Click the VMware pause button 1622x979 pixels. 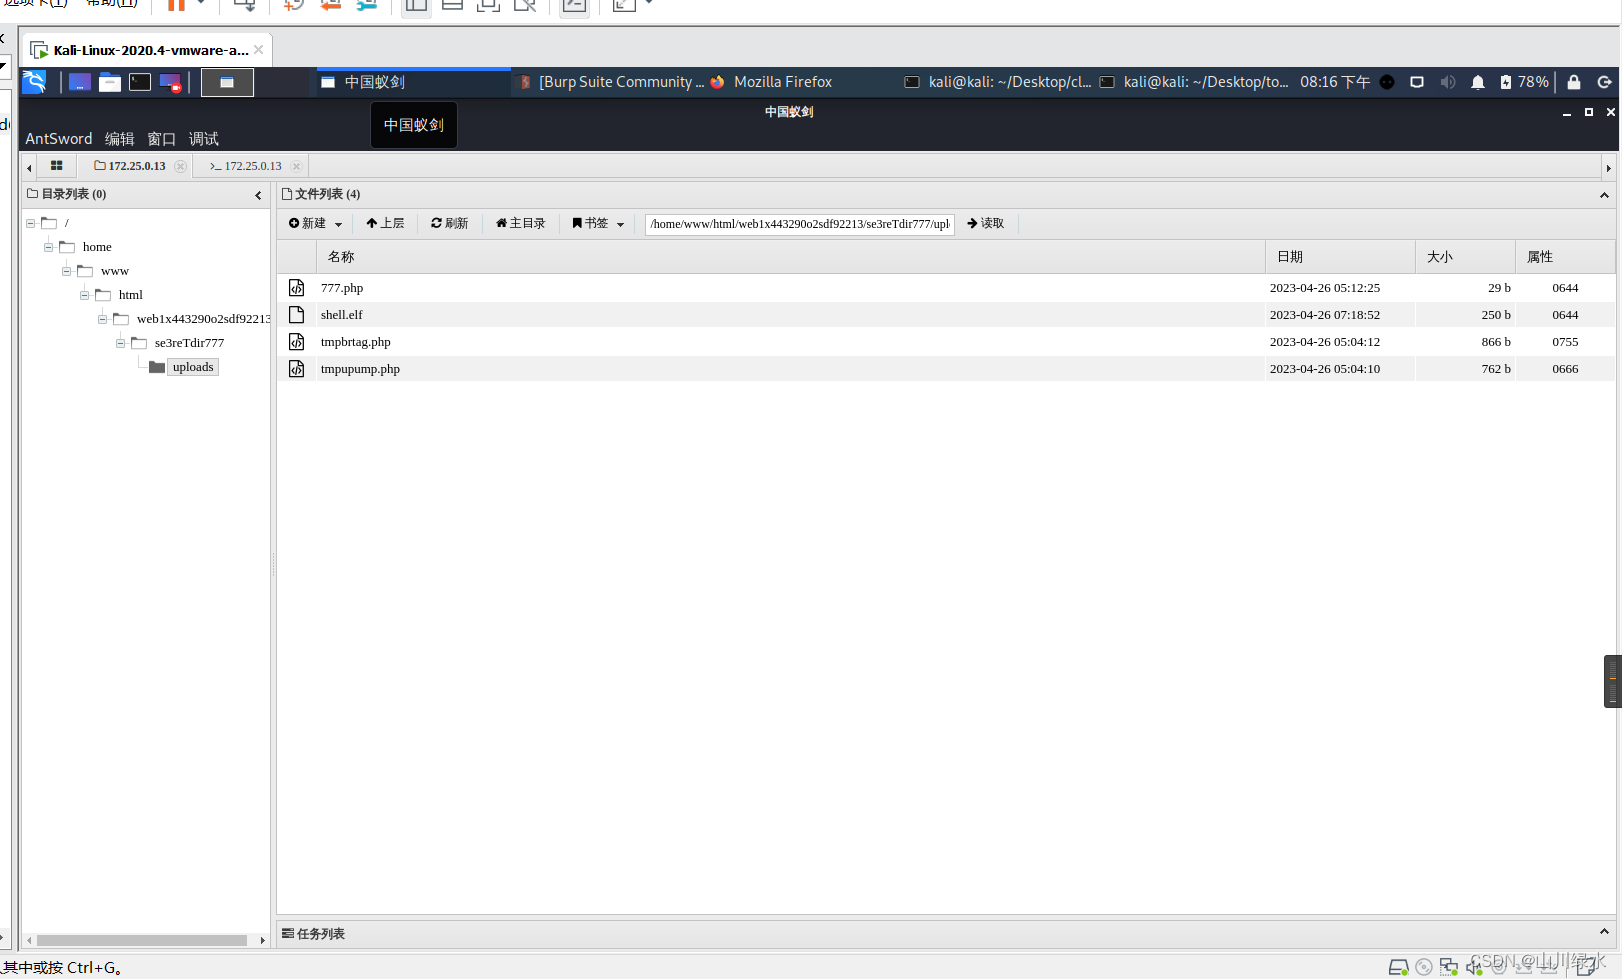176,4
